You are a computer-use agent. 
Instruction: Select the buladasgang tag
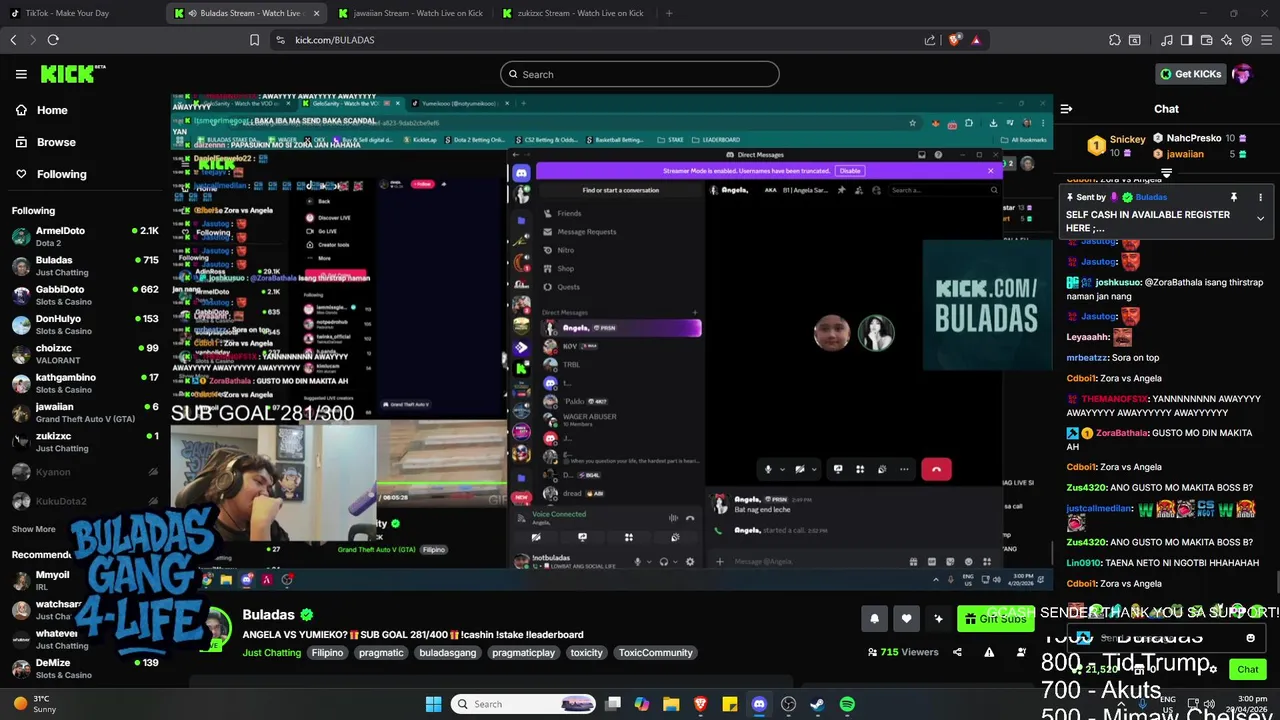[x=448, y=653]
